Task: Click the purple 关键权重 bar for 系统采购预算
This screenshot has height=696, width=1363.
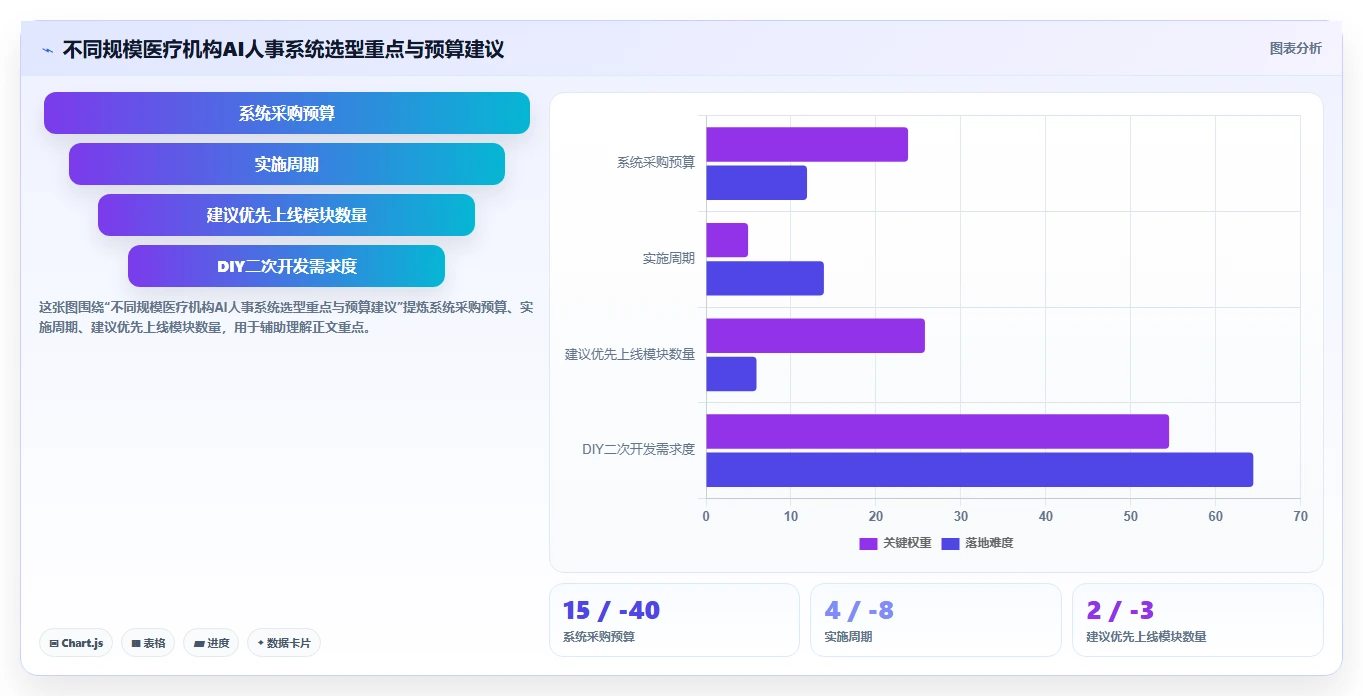Action: (x=807, y=144)
